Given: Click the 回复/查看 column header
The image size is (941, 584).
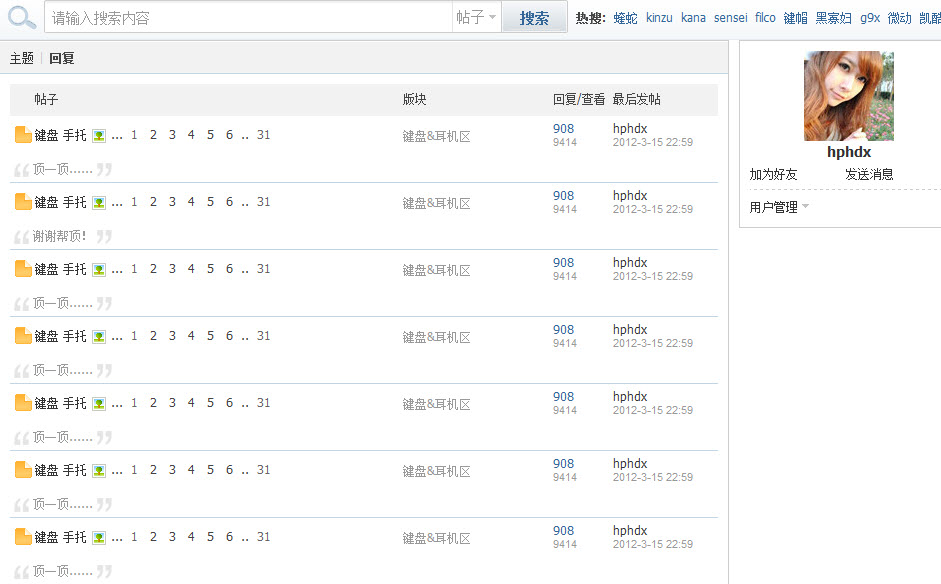Looking at the screenshot, I should pyautogui.click(x=579, y=99).
